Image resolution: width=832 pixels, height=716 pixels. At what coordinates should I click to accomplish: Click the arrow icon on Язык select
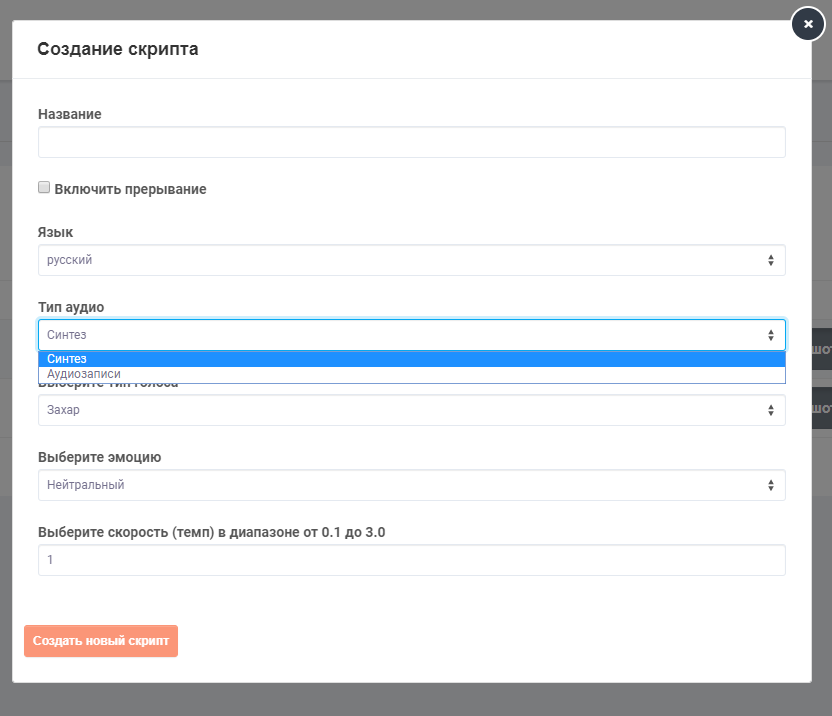[x=770, y=260]
